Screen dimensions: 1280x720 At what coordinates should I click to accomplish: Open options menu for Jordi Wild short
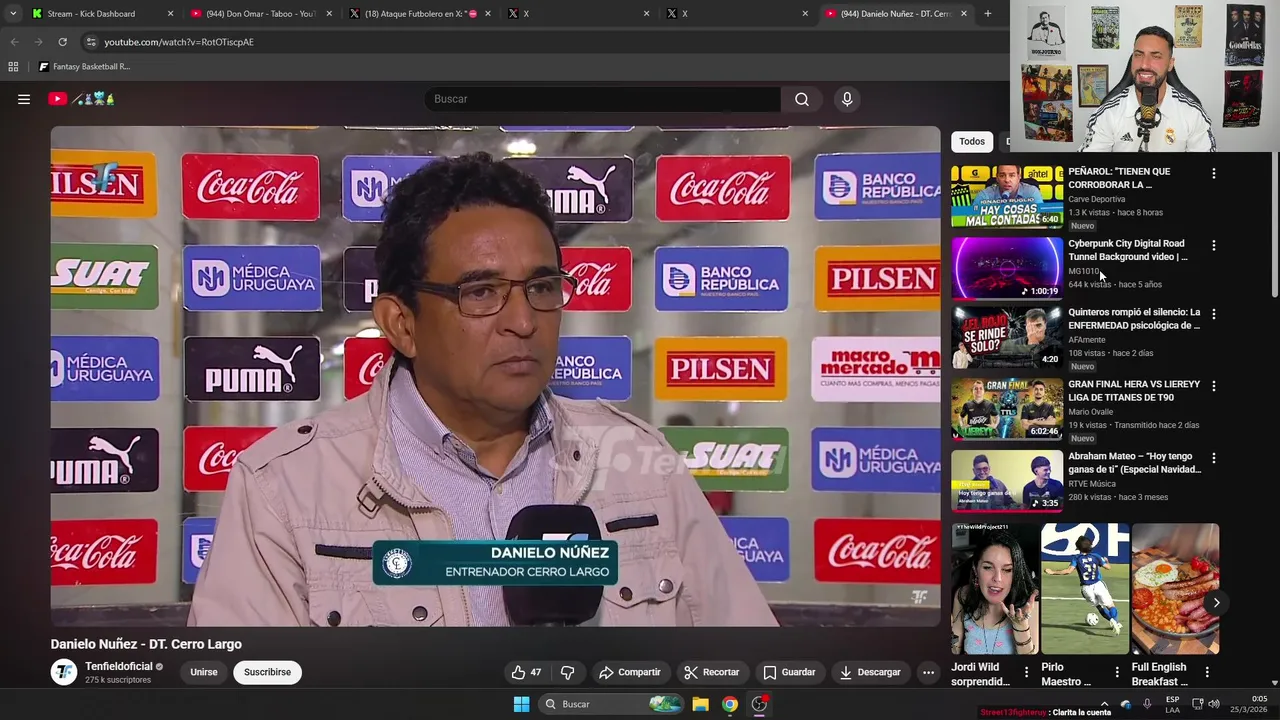pyautogui.click(x=1026, y=672)
